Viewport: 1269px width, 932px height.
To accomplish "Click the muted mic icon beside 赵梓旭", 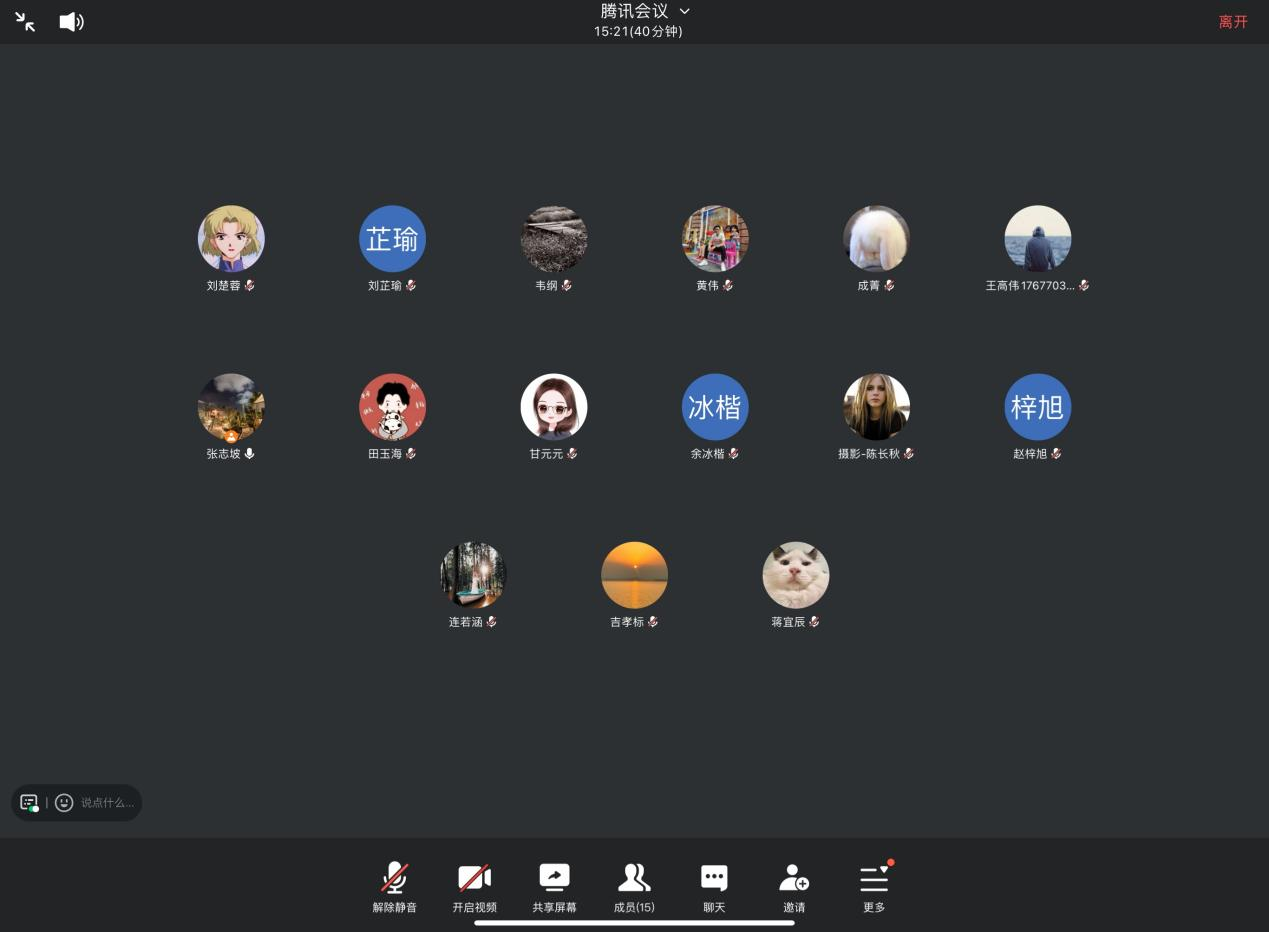I will pos(1056,454).
